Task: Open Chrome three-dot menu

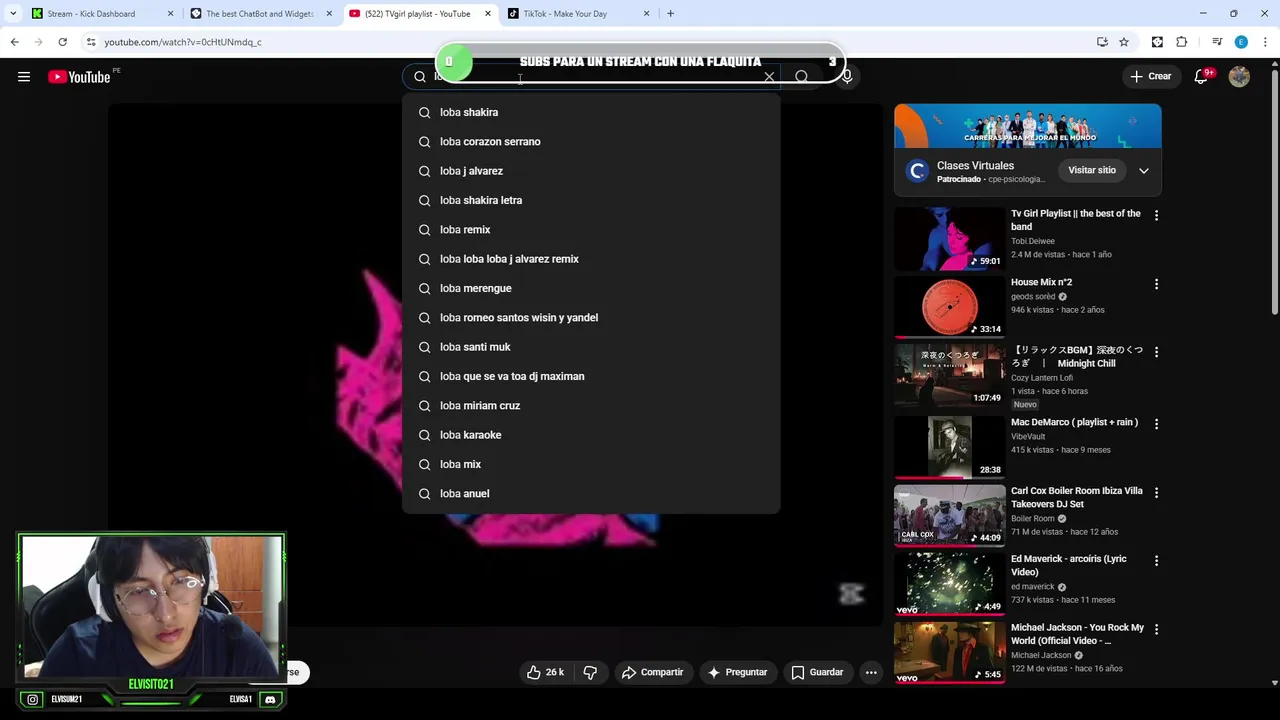Action: tap(1265, 42)
